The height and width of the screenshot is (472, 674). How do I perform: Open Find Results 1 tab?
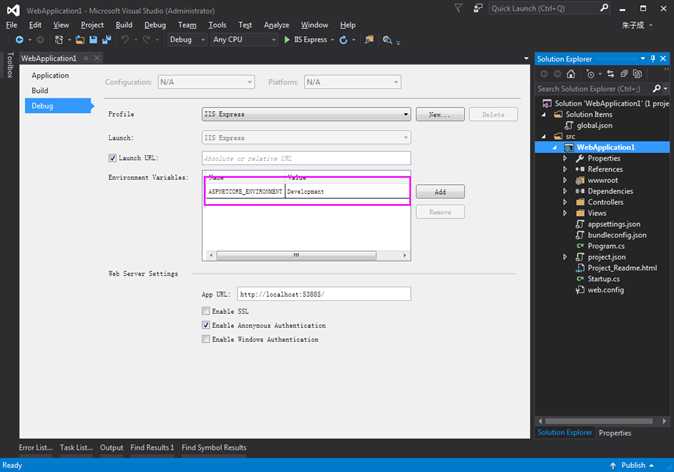152,447
